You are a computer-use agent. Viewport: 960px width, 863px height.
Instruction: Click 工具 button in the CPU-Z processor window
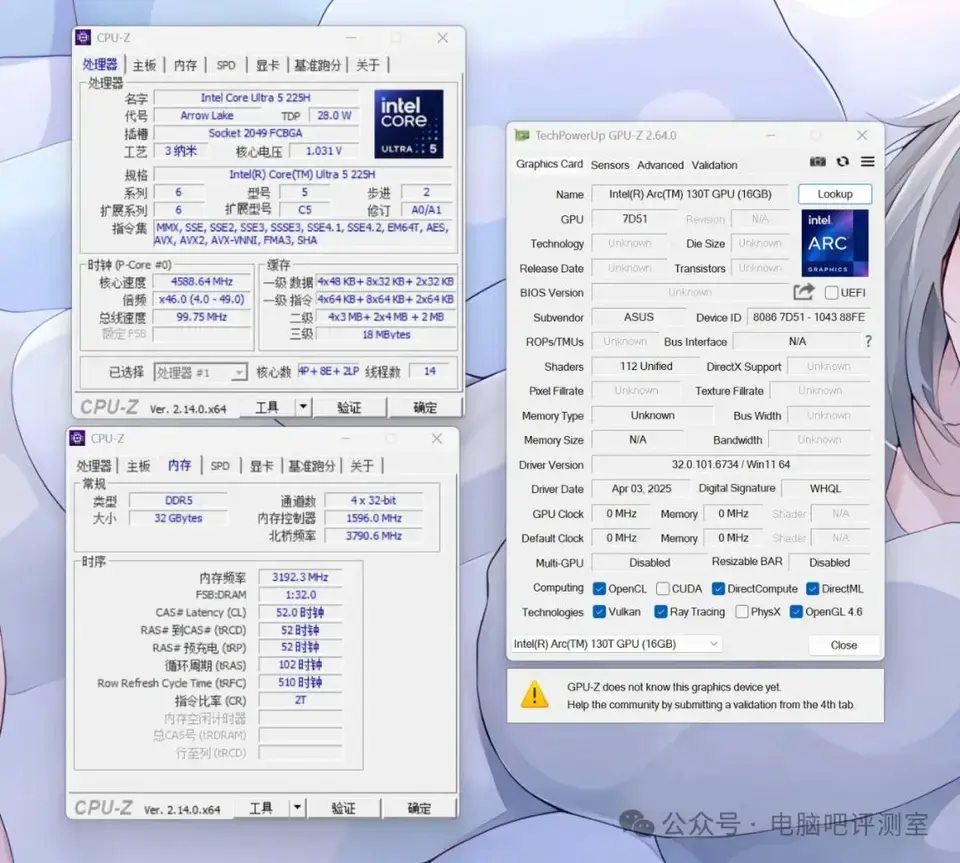click(x=267, y=407)
